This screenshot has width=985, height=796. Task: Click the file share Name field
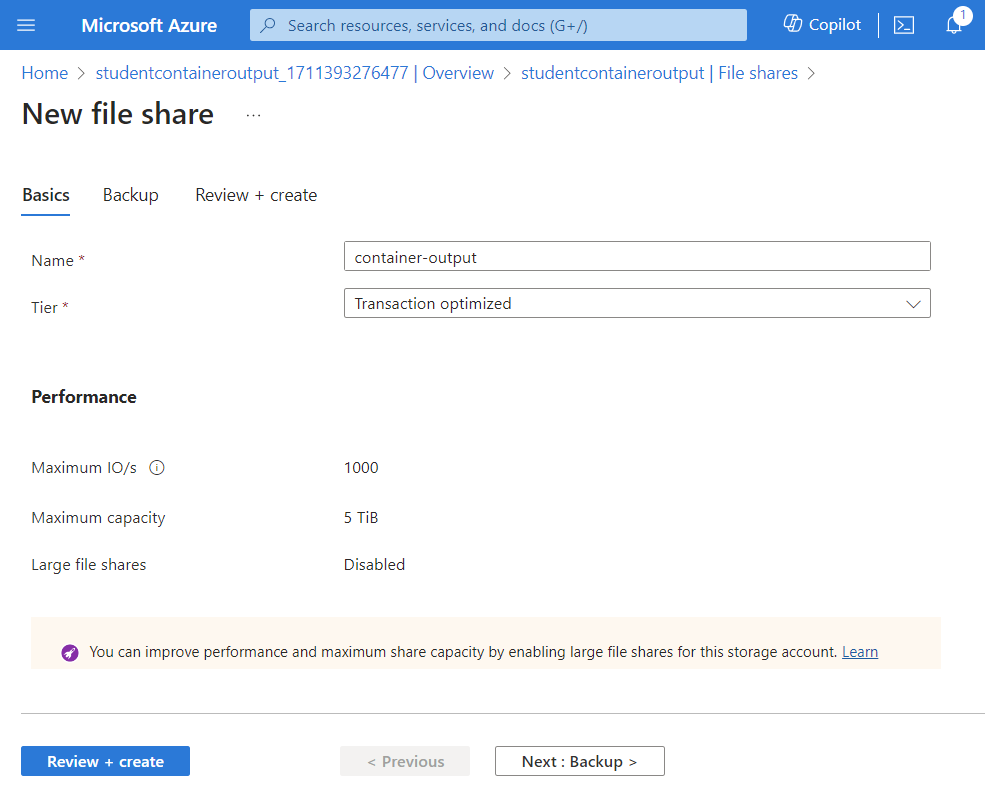pyautogui.click(x=637, y=257)
